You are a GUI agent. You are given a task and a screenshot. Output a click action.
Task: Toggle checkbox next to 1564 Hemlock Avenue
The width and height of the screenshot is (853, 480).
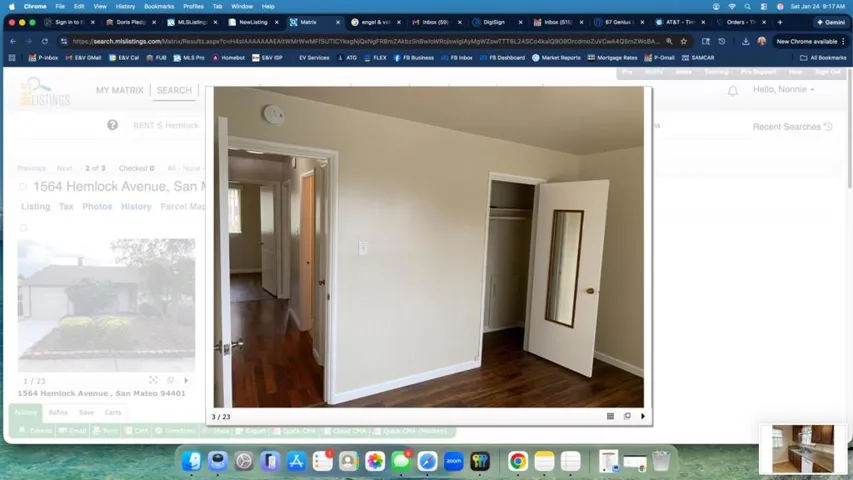pyautogui.click(x=23, y=187)
